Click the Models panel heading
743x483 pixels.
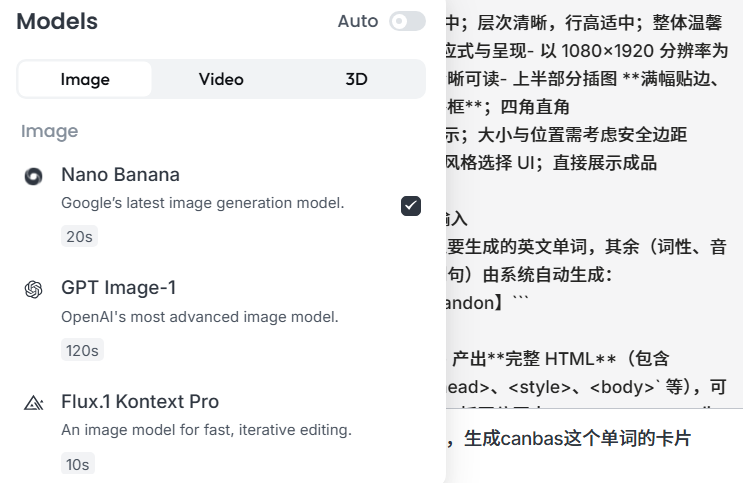pos(57,21)
